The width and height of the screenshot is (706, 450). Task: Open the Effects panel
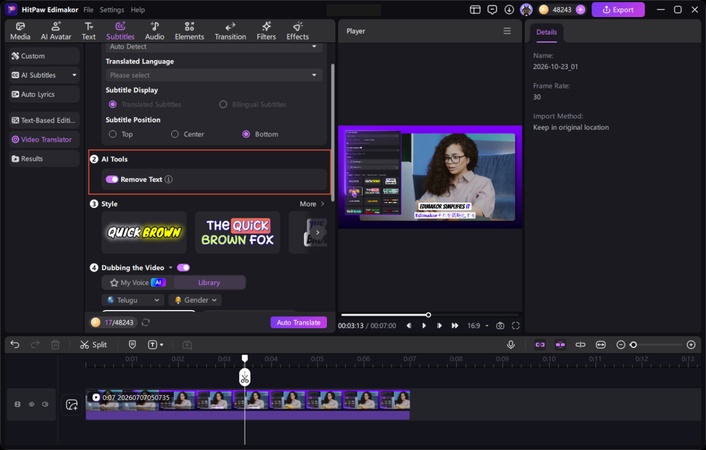point(298,31)
